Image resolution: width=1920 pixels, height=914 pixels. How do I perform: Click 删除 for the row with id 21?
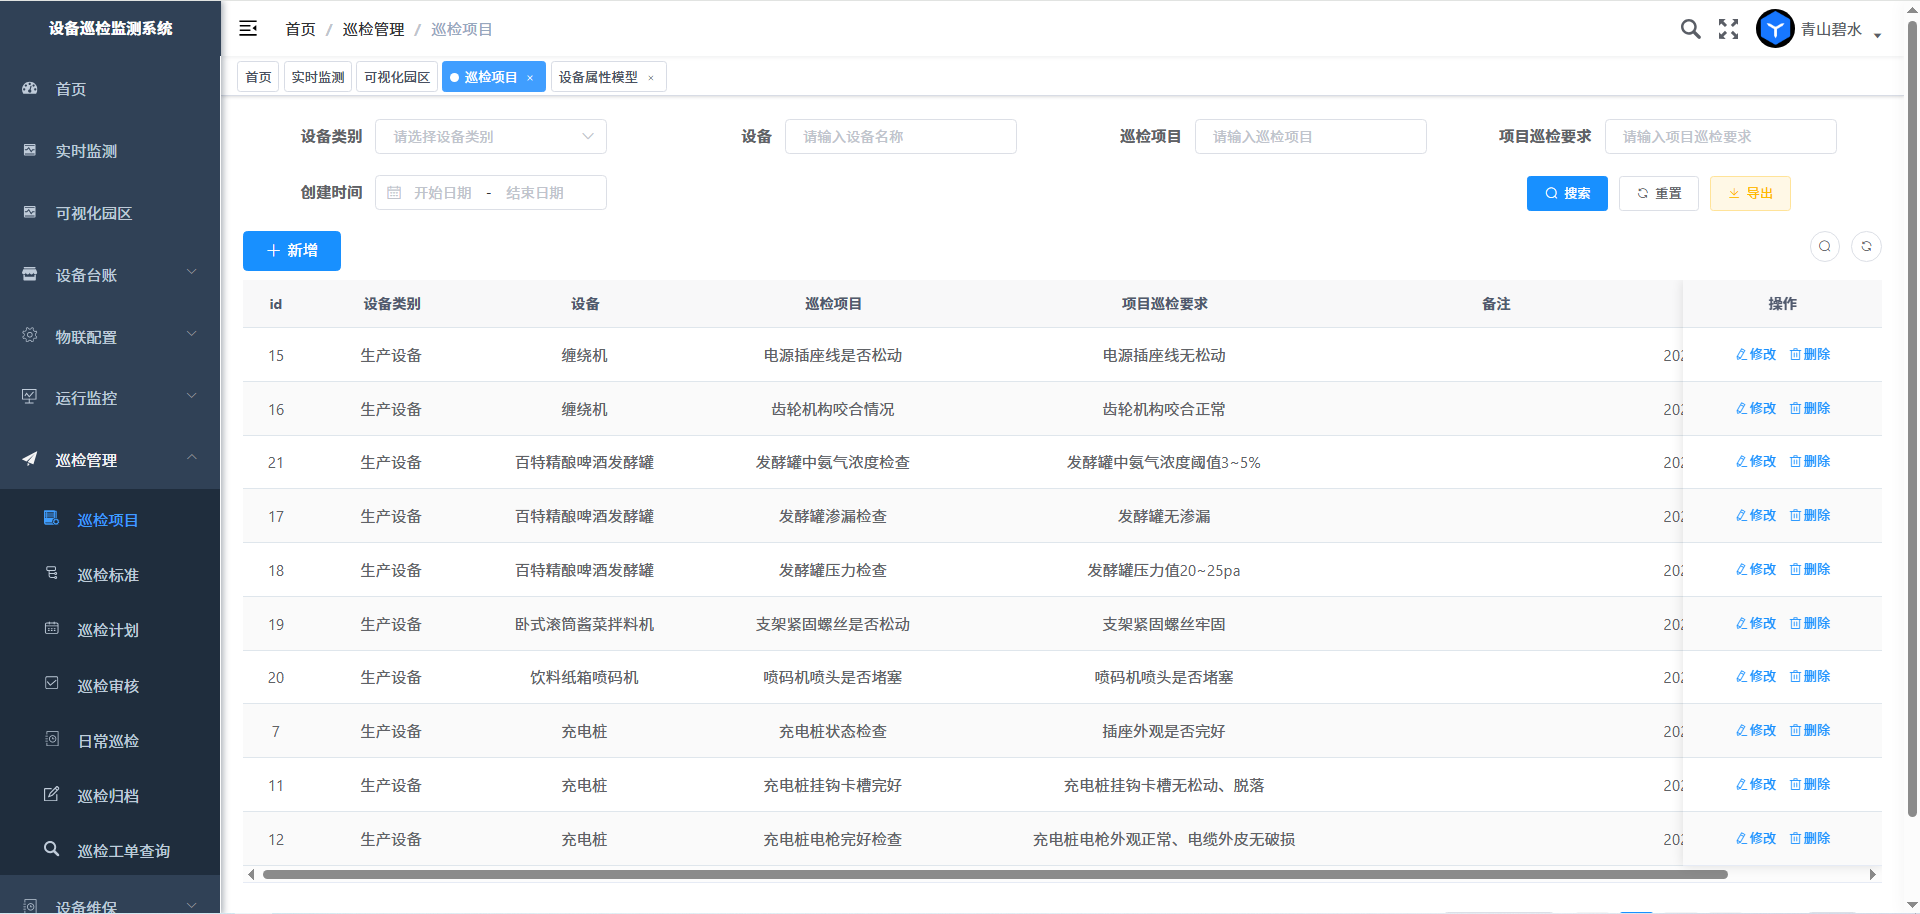[1810, 462]
